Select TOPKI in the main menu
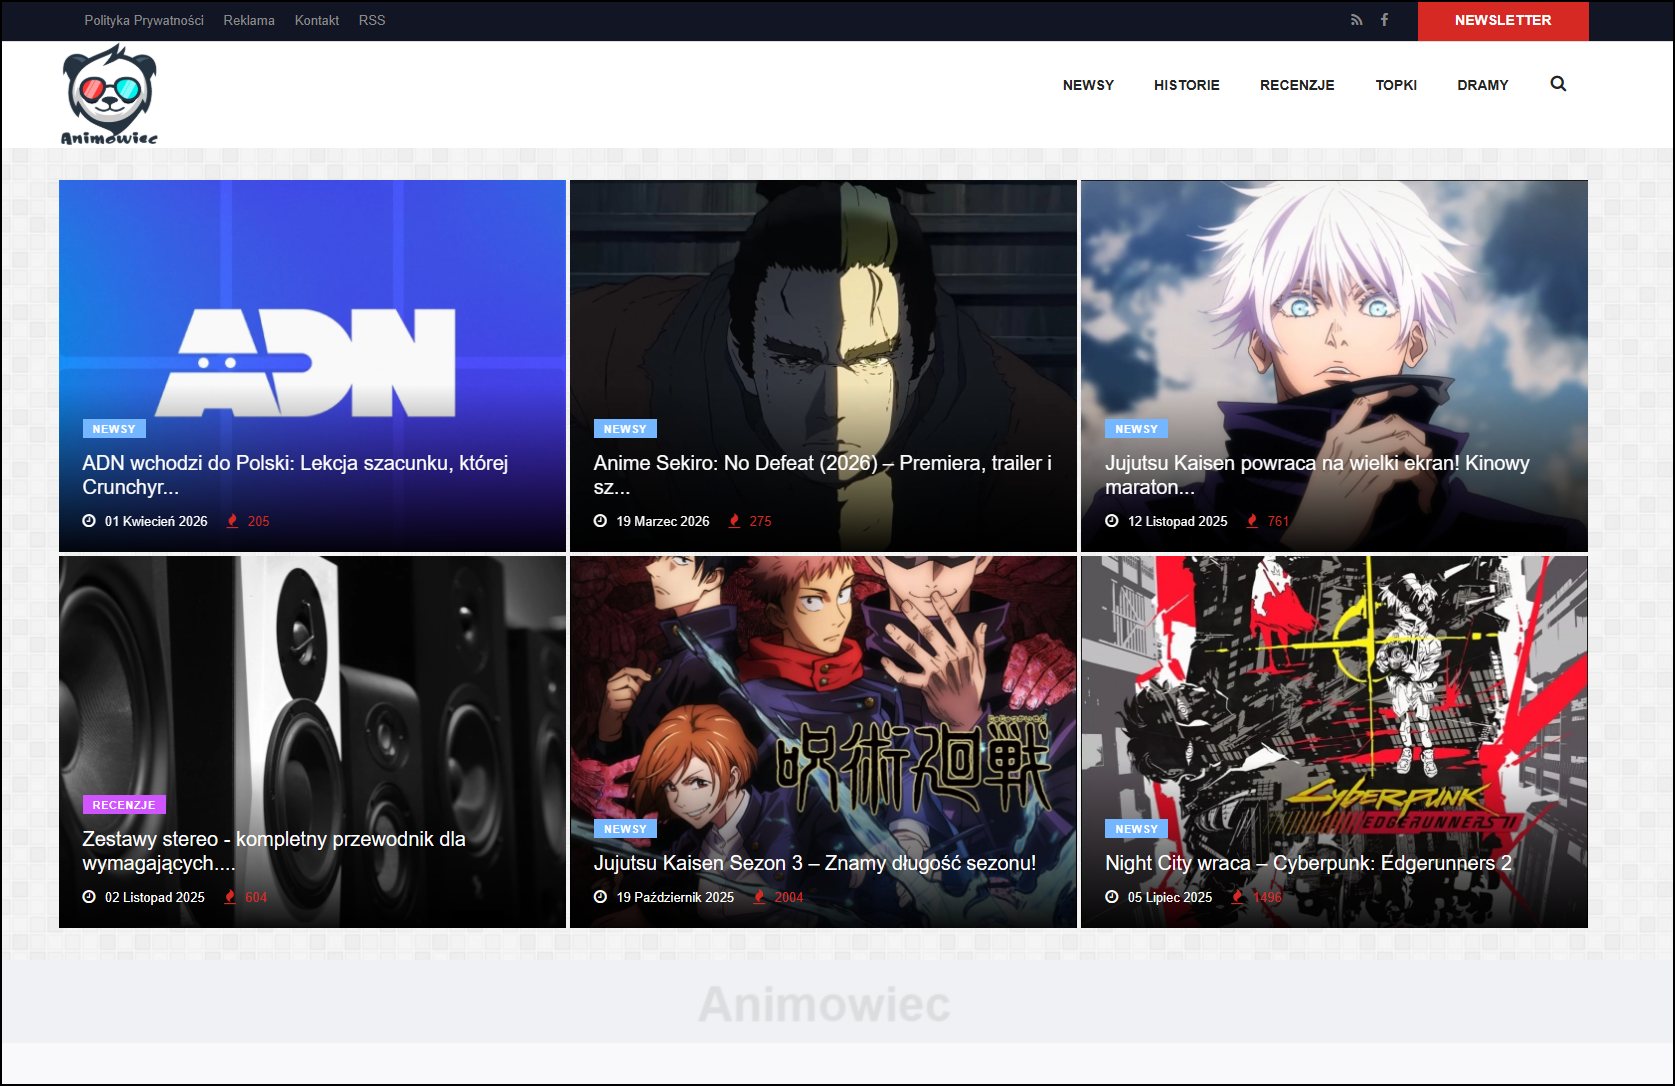The width and height of the screenshot is (1675, 1086). click(x=1396, y=85)
